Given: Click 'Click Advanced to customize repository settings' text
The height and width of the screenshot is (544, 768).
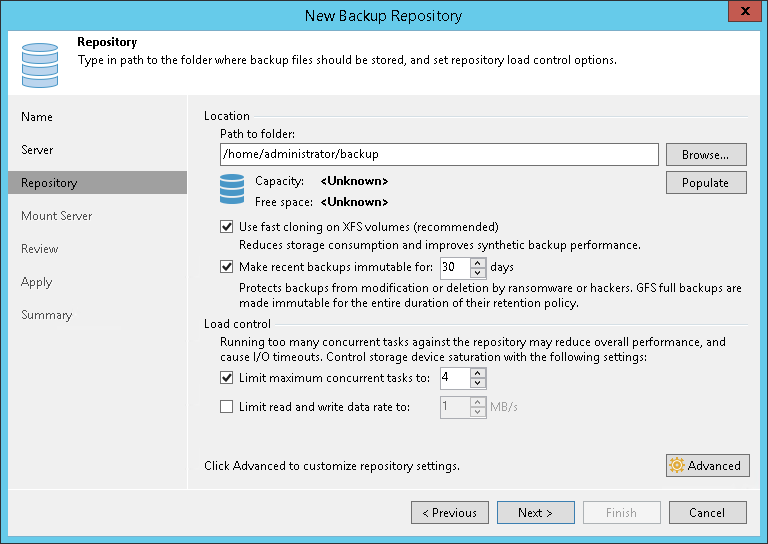Looking at the screenshot, I should (x=332, y=466).
